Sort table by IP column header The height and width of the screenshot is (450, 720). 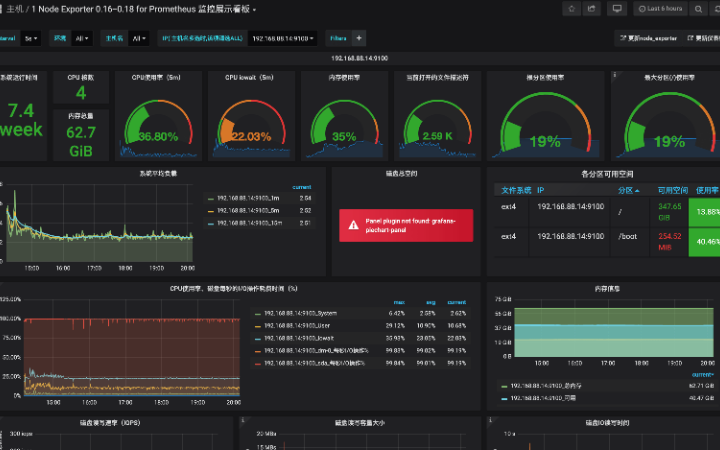tap(540, 190)
